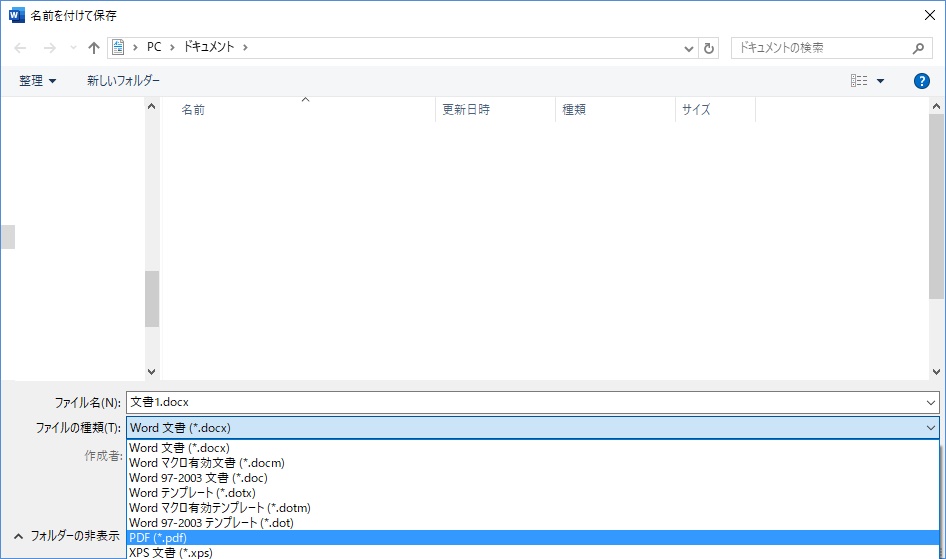Screen dimensions: 946x559
Task: Open the ファイル名 dropdown arrow
Action: (x=930, y=402)
